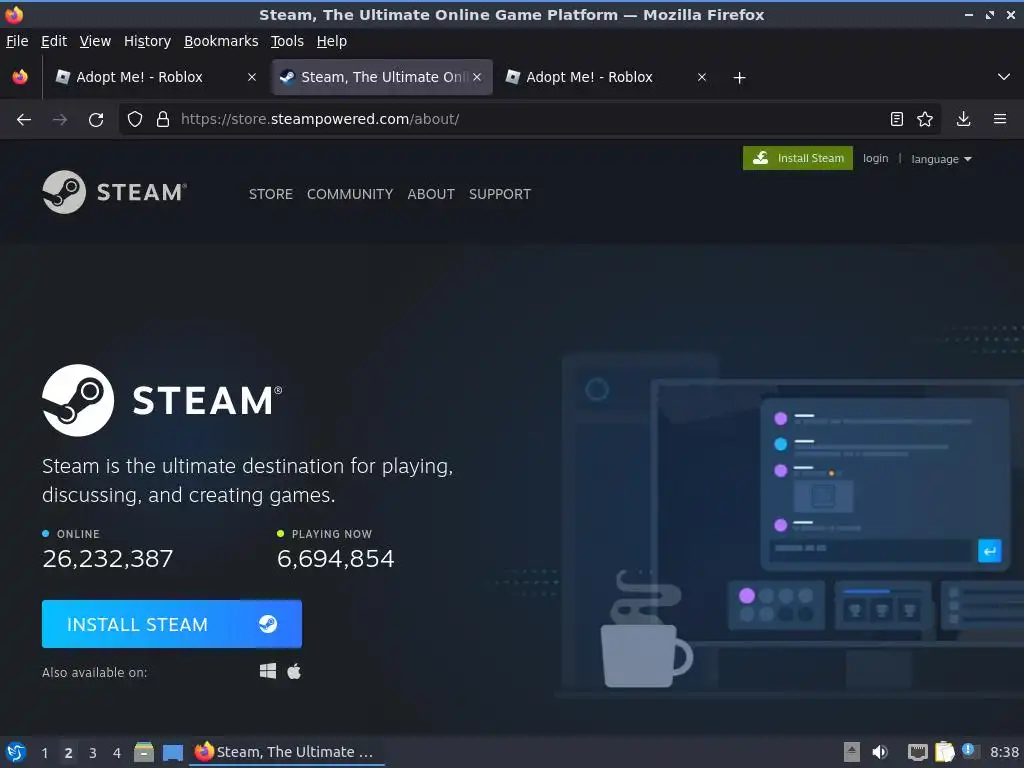Click the blue INSTALL STEAM button
This screenshot has height=768, width=1024.
(172, 624)
